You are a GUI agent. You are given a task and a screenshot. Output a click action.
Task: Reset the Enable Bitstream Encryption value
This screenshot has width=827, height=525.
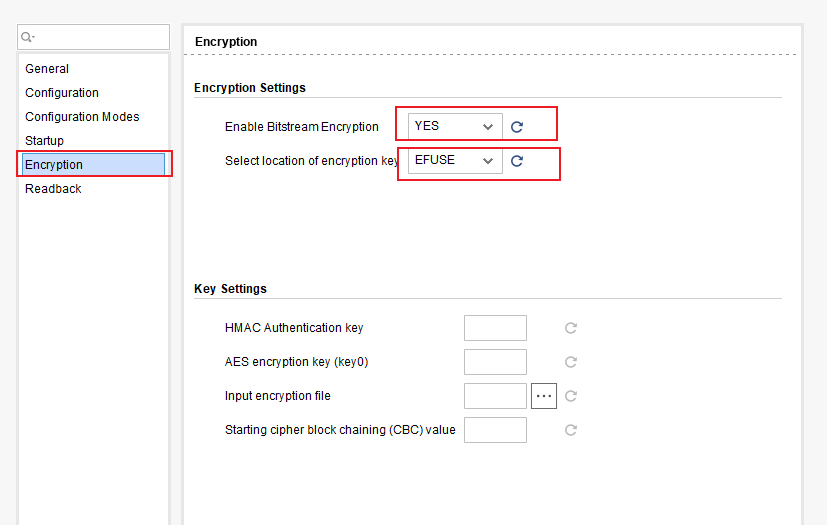tap(517, 127)
